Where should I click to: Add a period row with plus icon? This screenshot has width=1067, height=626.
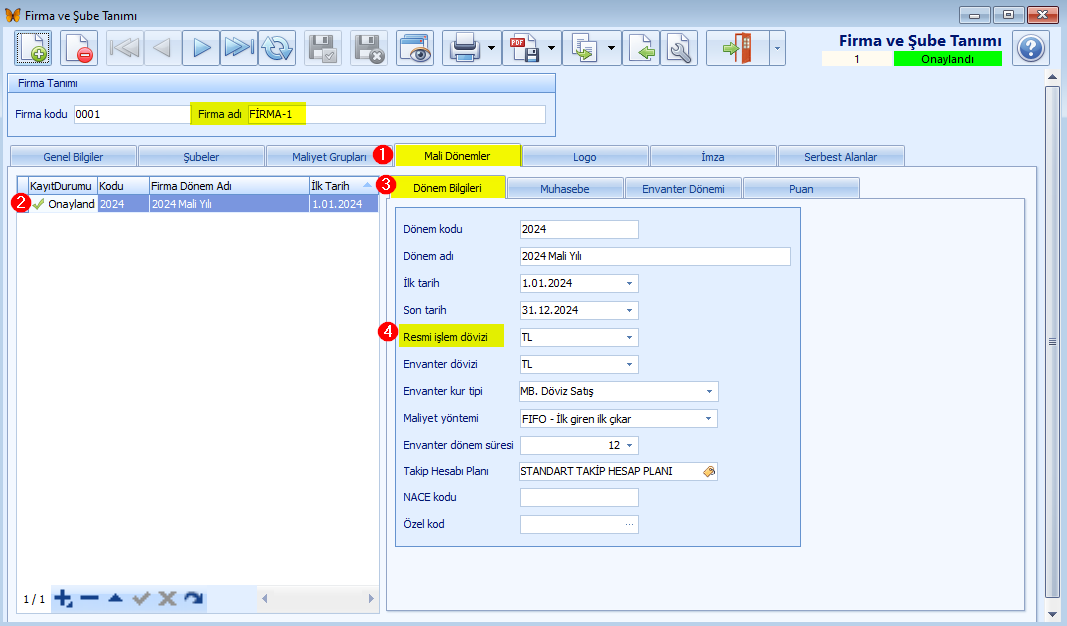pyautogui.click(x=63, y=598)
